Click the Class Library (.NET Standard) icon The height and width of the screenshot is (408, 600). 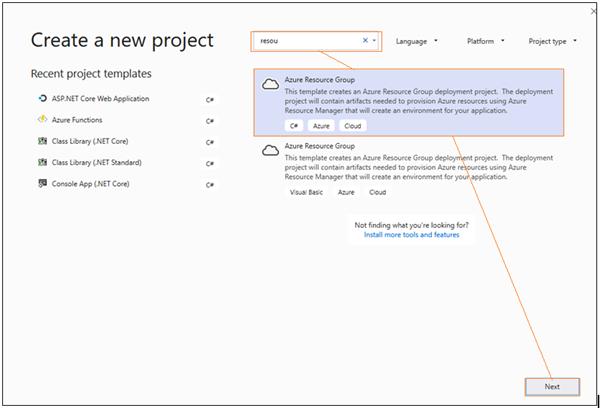pos(41,162)
